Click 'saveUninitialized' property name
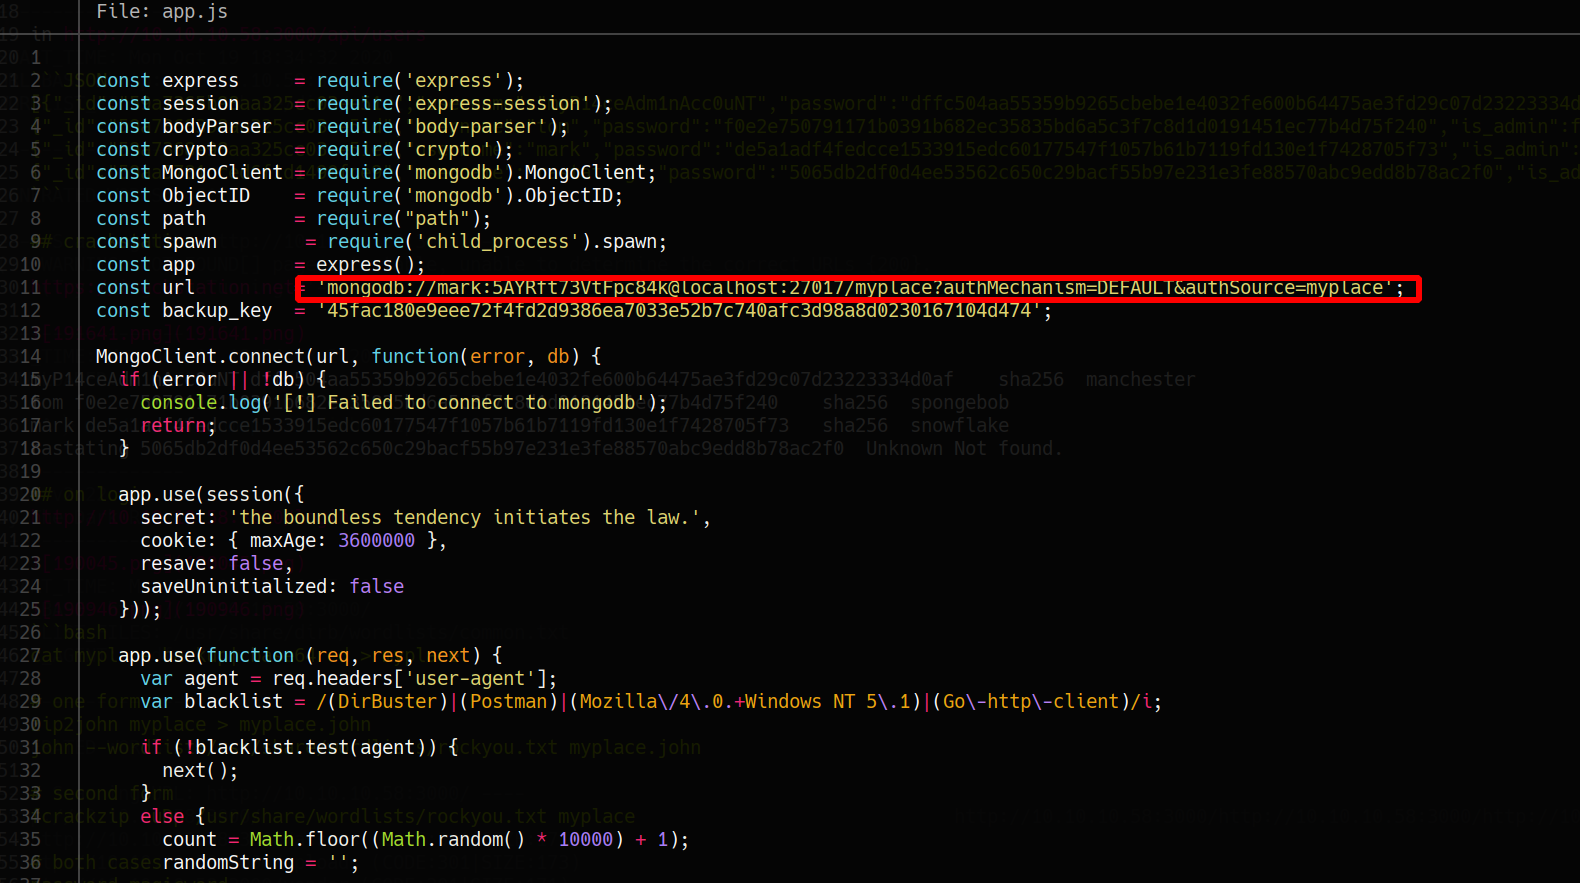This screenshot has height=883, width=1580. point(233,587)
